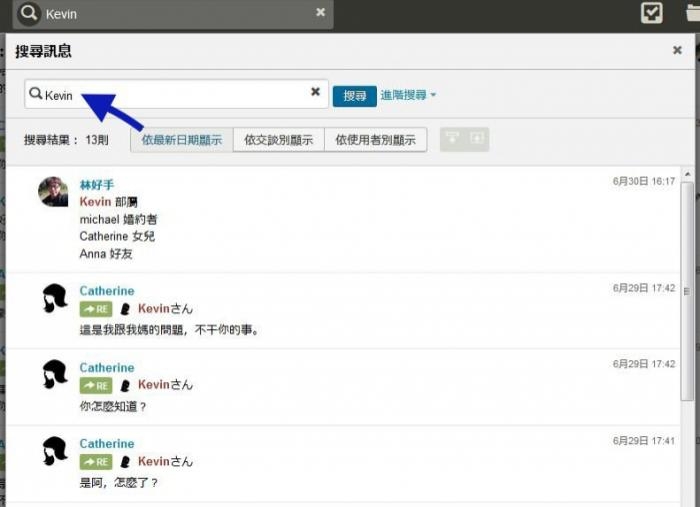Click line Anna 好友
Image resolution: width=700 pixels, height=507 pixels.
[x=106, y=254]
